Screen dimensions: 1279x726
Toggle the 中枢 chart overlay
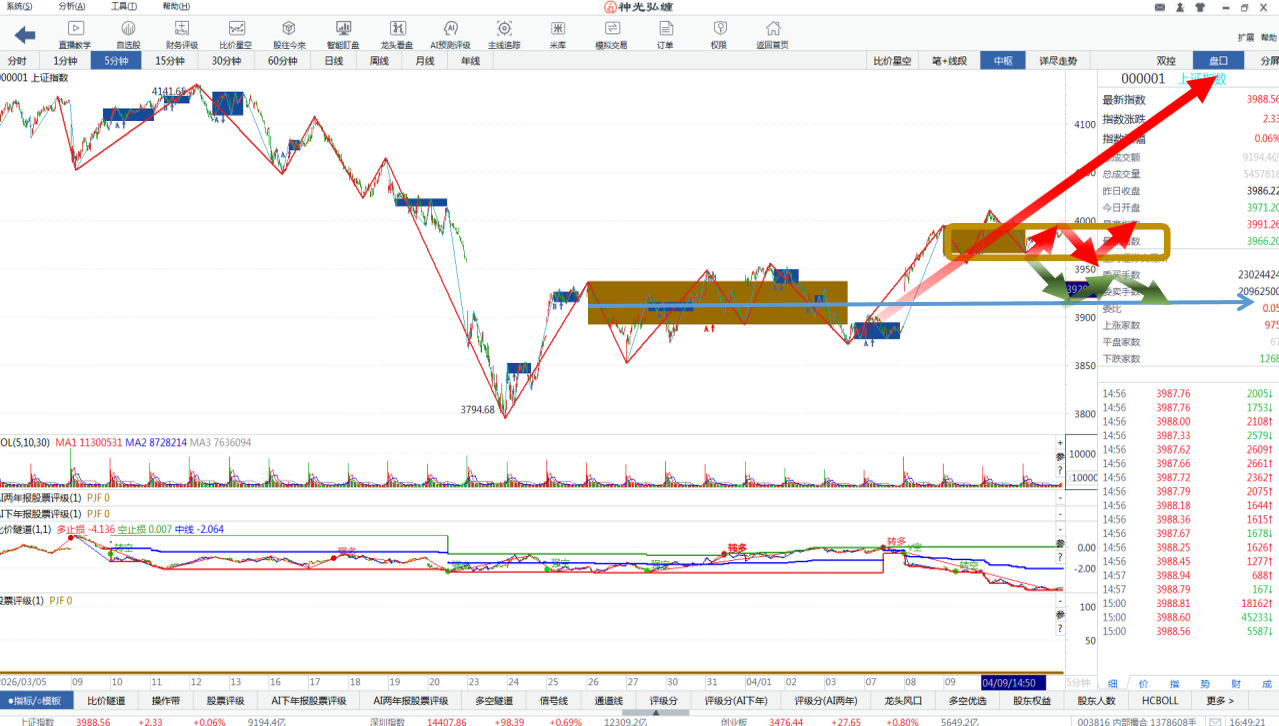[x=1003, y=61]
